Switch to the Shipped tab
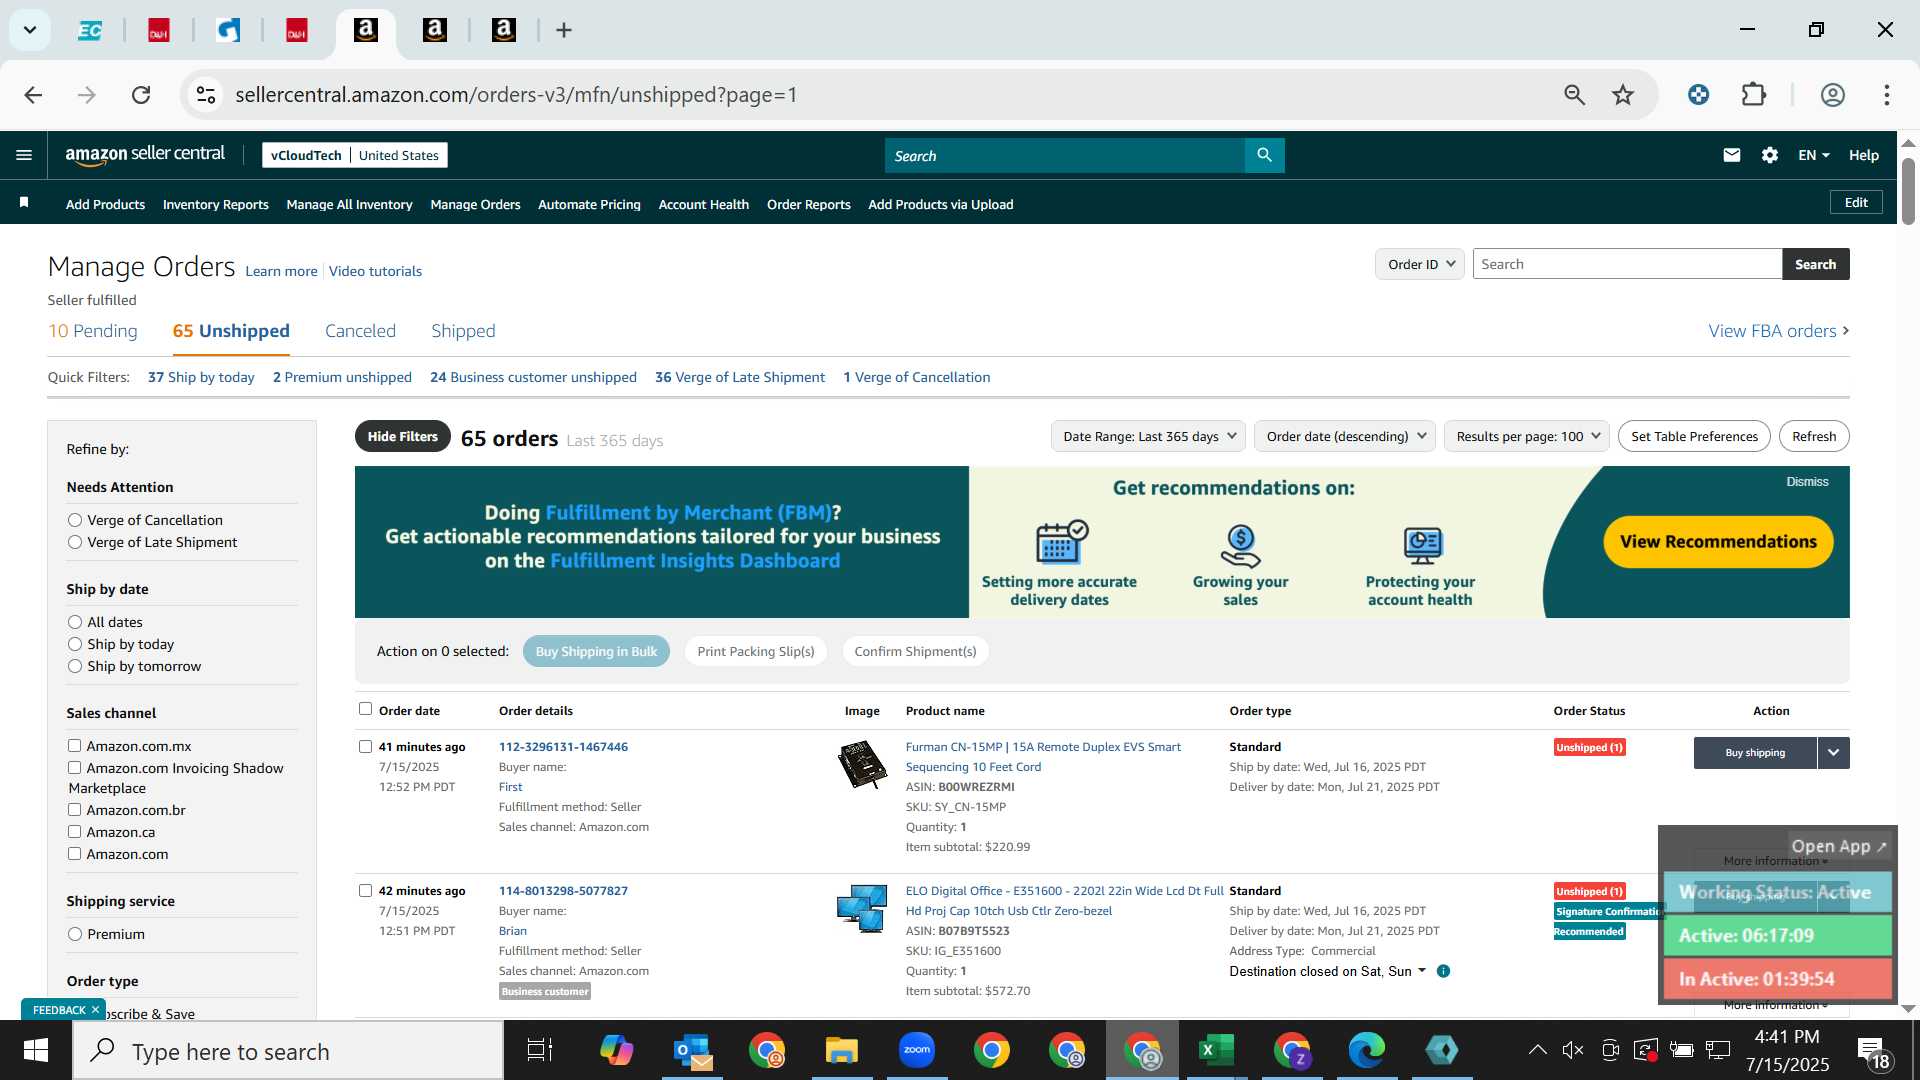The height and width of the screenshot is (1080, 1920). coord(463,331)
